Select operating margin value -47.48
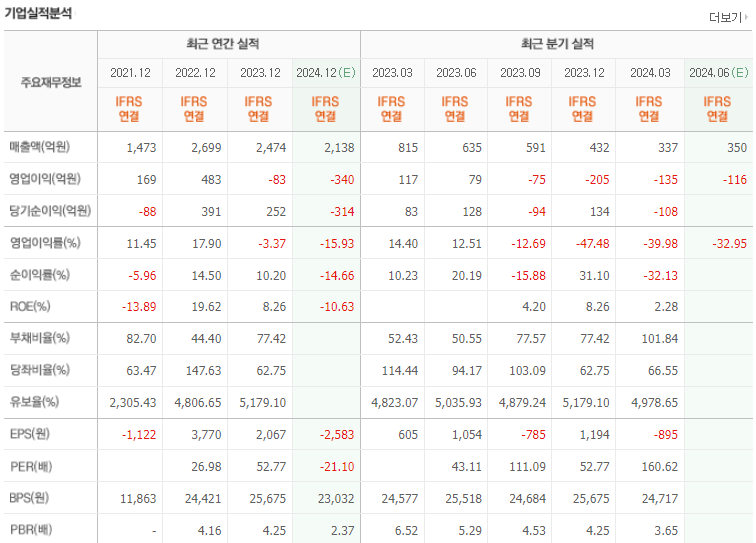 593,244
